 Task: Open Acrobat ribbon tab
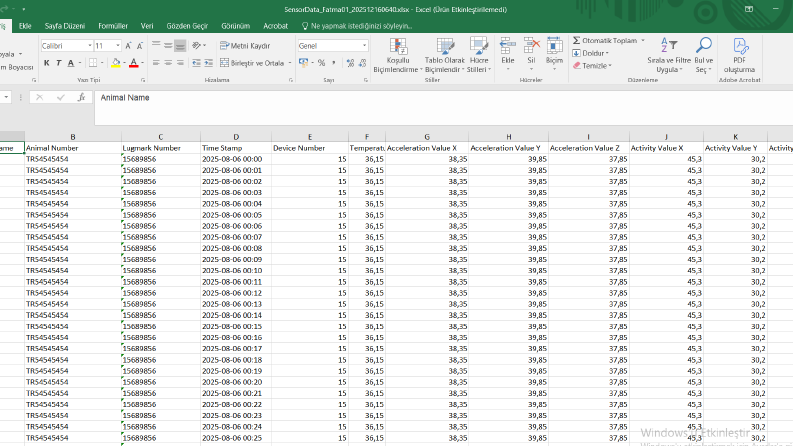275,26
